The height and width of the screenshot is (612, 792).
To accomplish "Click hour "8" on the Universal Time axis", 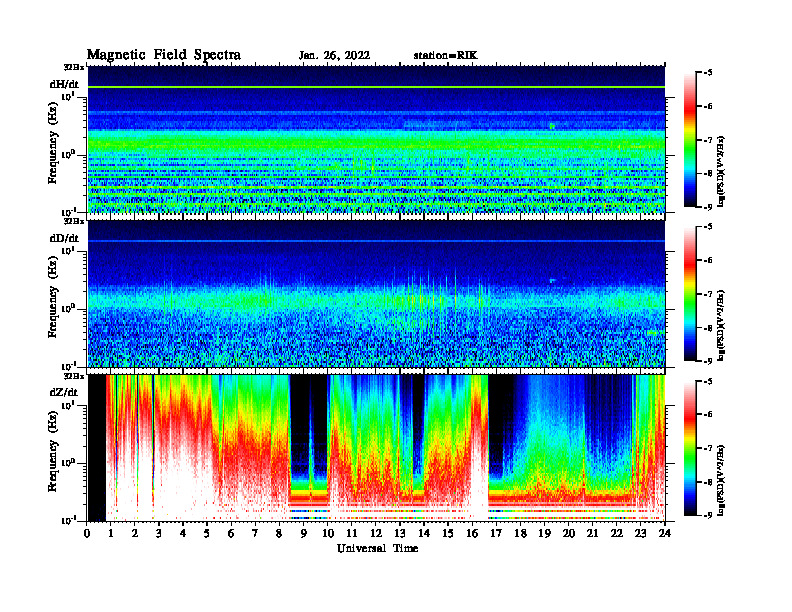I will (279, 534).
